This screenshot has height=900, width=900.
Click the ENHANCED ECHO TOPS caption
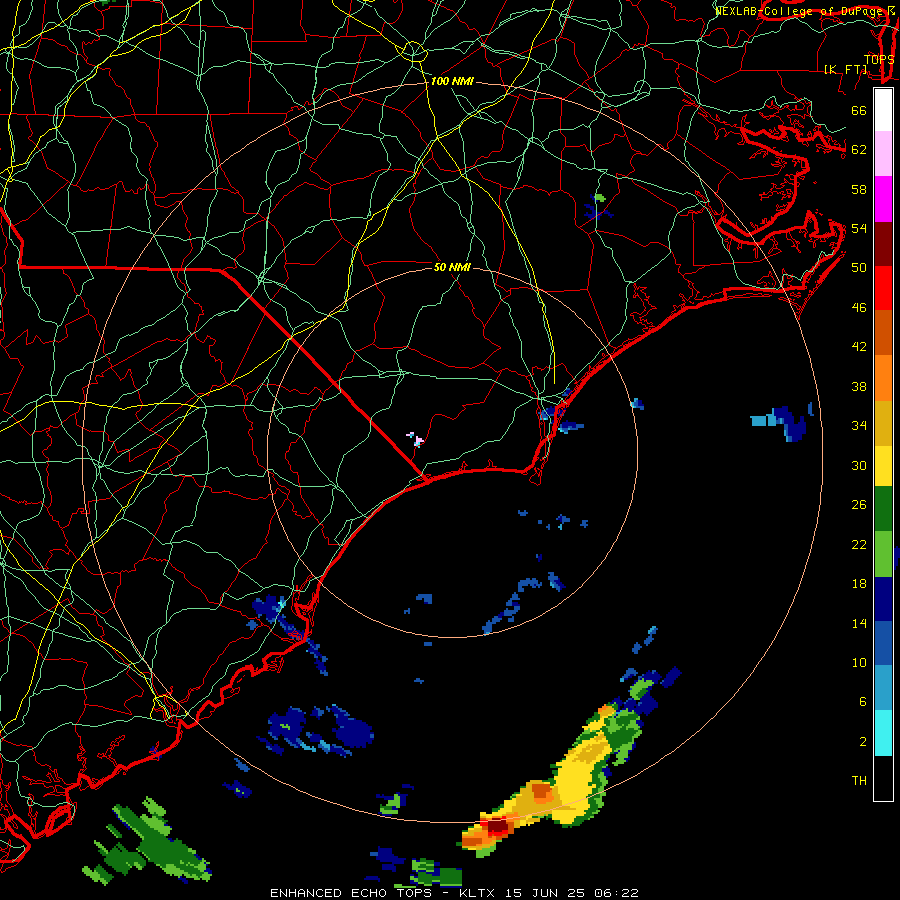pos(351,893)
